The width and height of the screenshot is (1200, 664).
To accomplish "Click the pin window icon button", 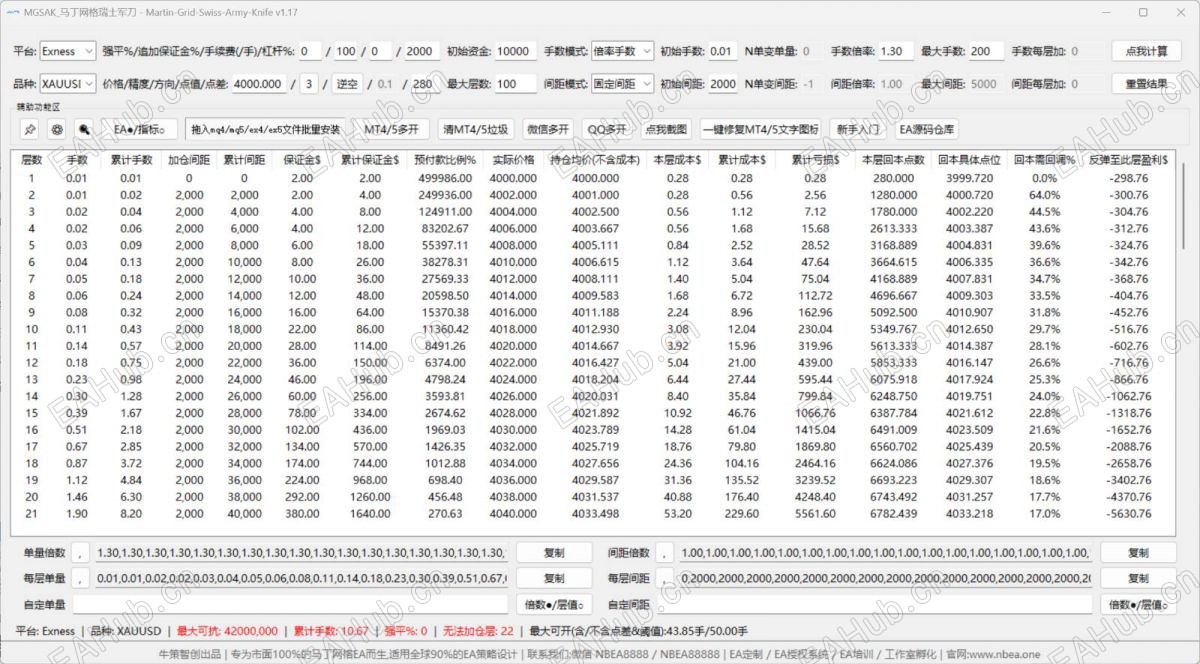I will click(x=29, y=130).
